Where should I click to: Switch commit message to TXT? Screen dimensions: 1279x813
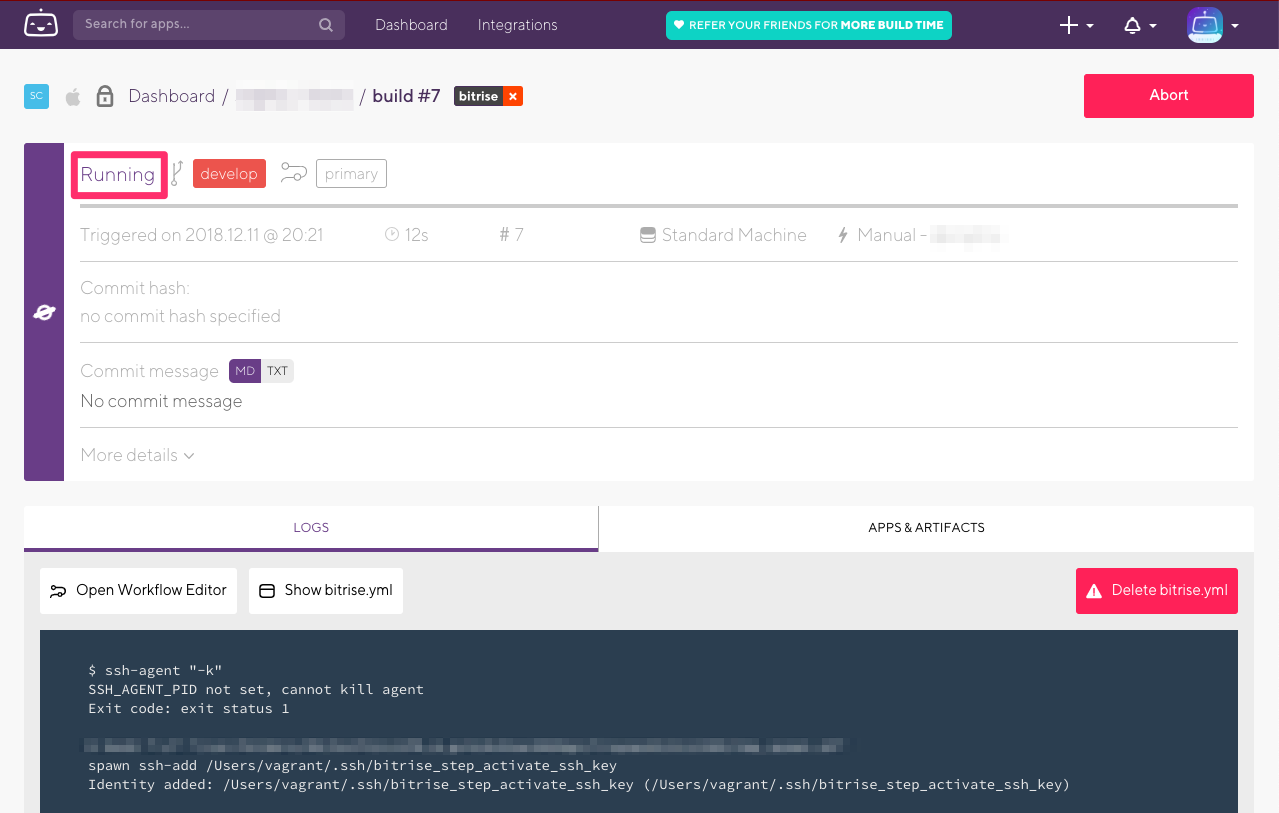coord(277,371)
